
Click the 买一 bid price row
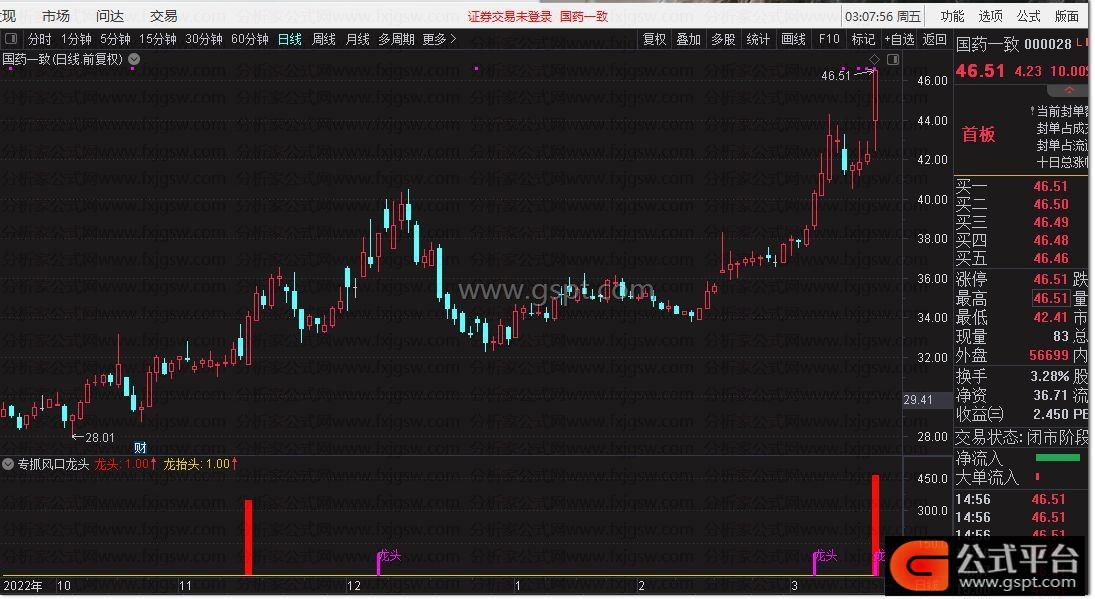[x=1021, y=186]
